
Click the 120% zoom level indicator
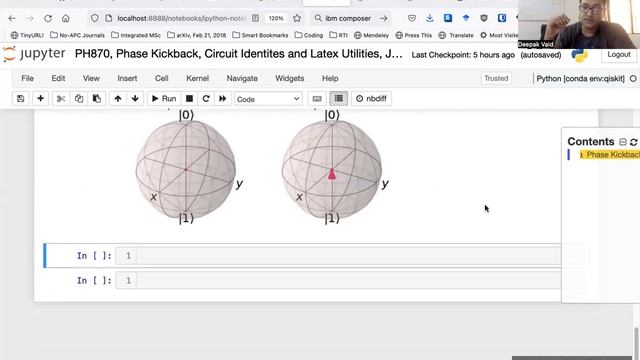tap(276, 18)
